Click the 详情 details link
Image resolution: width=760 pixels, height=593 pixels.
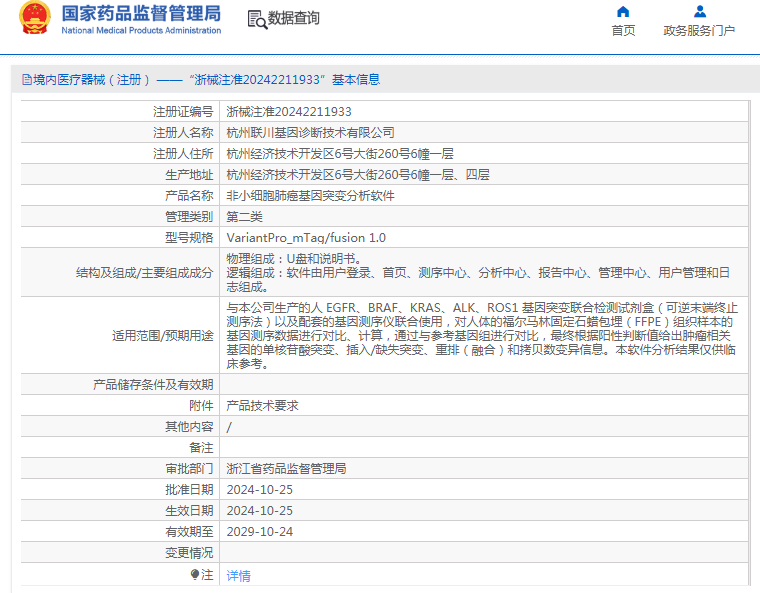point(238,576)
